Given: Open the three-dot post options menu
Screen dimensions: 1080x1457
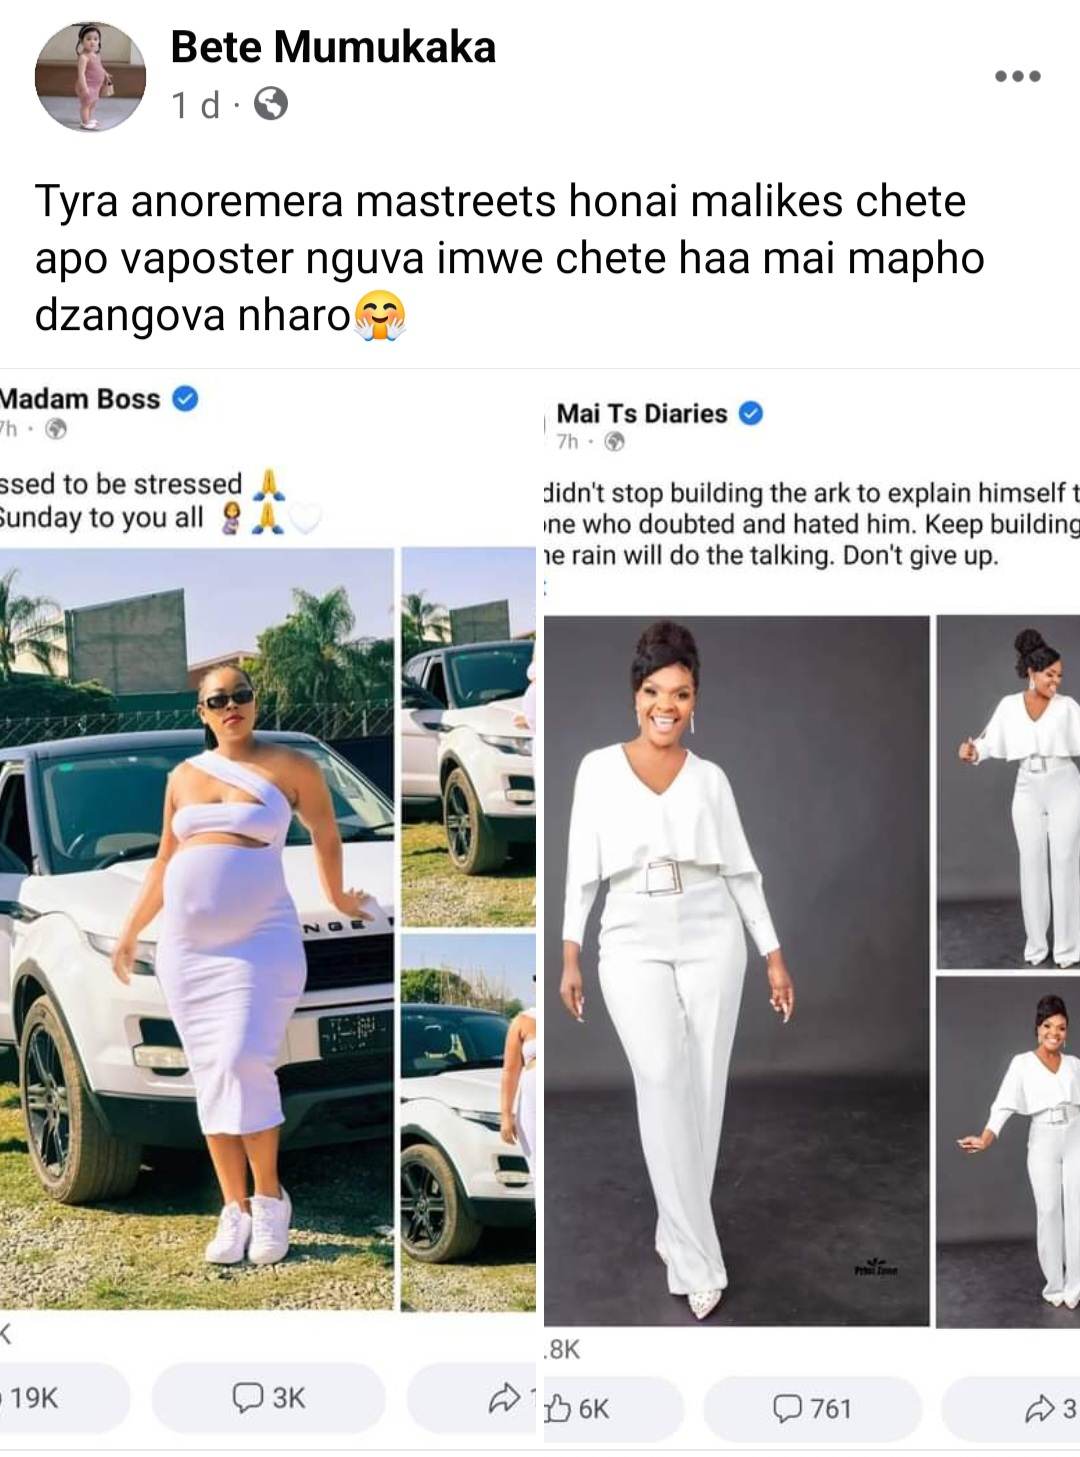Looking at the screenshot, I should click(1018, 76).
